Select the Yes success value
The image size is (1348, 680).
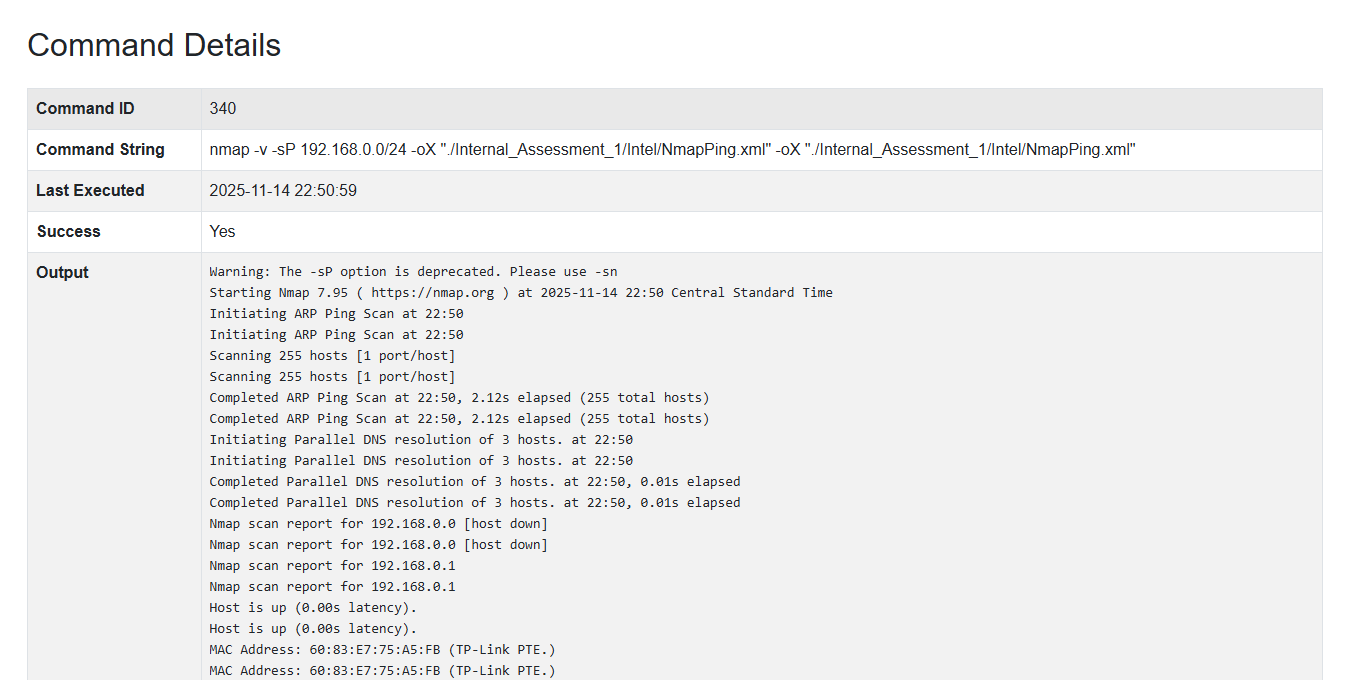coord(222,231)
